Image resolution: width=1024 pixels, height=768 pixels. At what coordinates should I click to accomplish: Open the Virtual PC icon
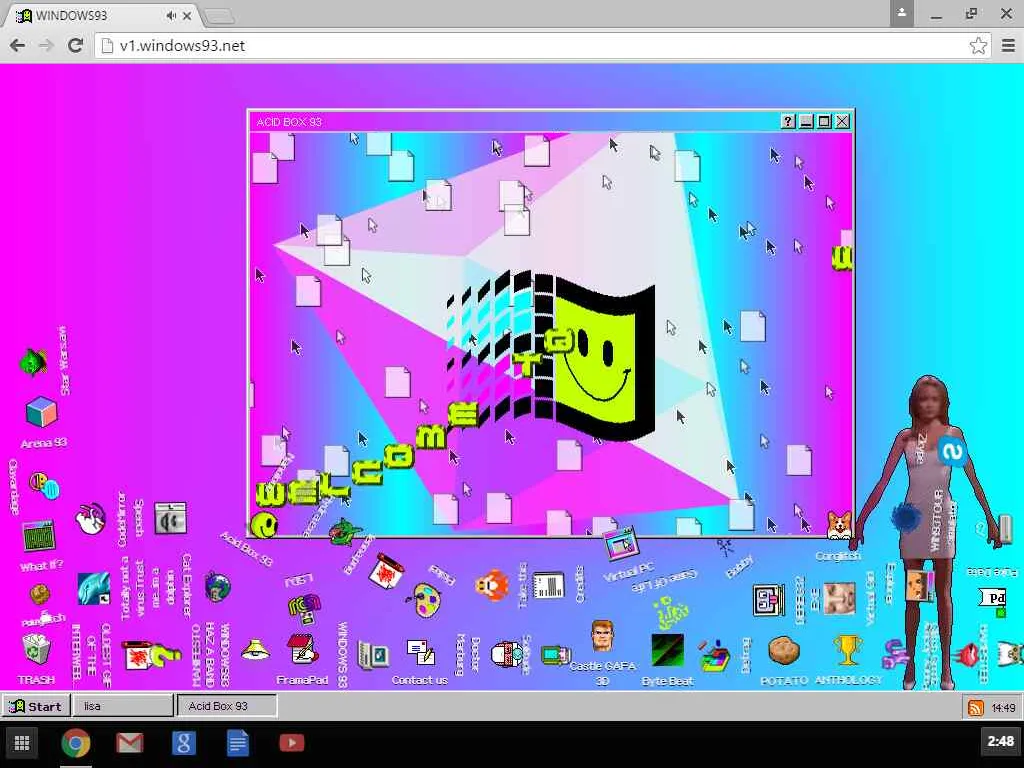point(619,543)
